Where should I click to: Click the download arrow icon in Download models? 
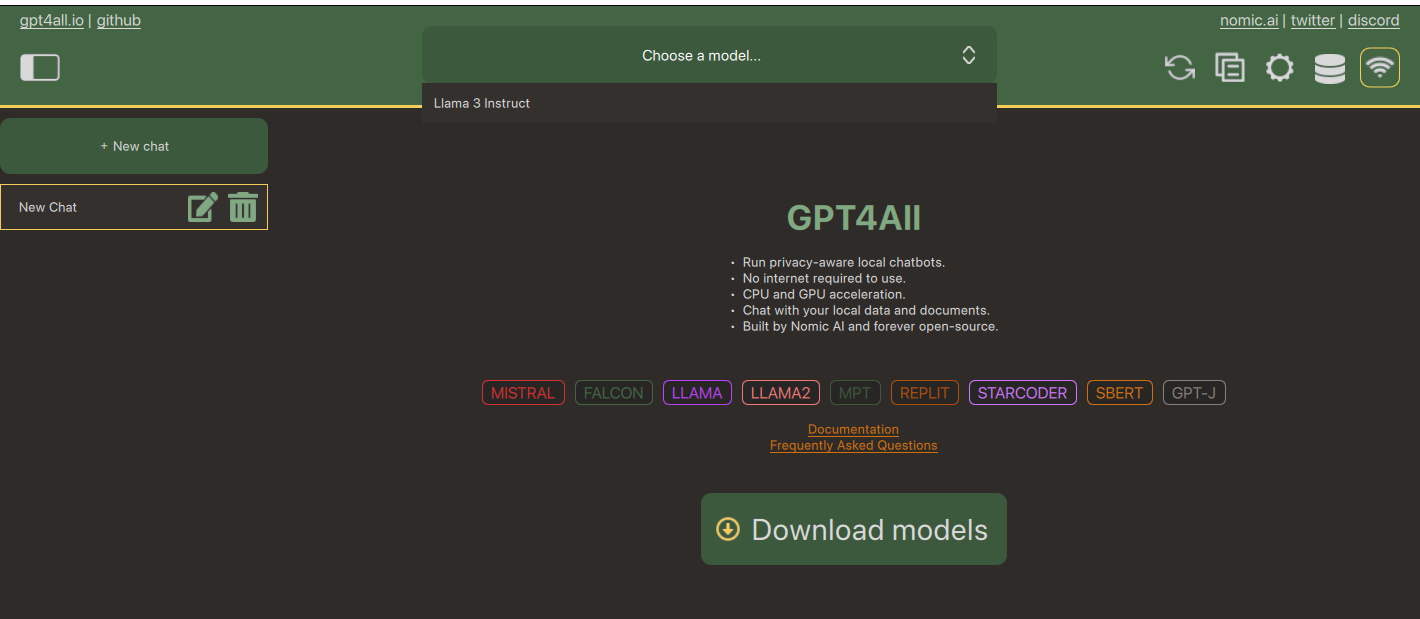[728, 529]
